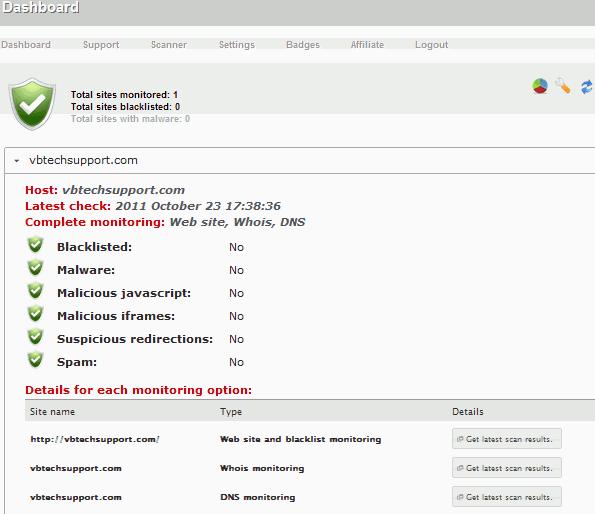The image size is (595, 514).
Task: Click the wrench settings icon
Action: tap(563, 85)
